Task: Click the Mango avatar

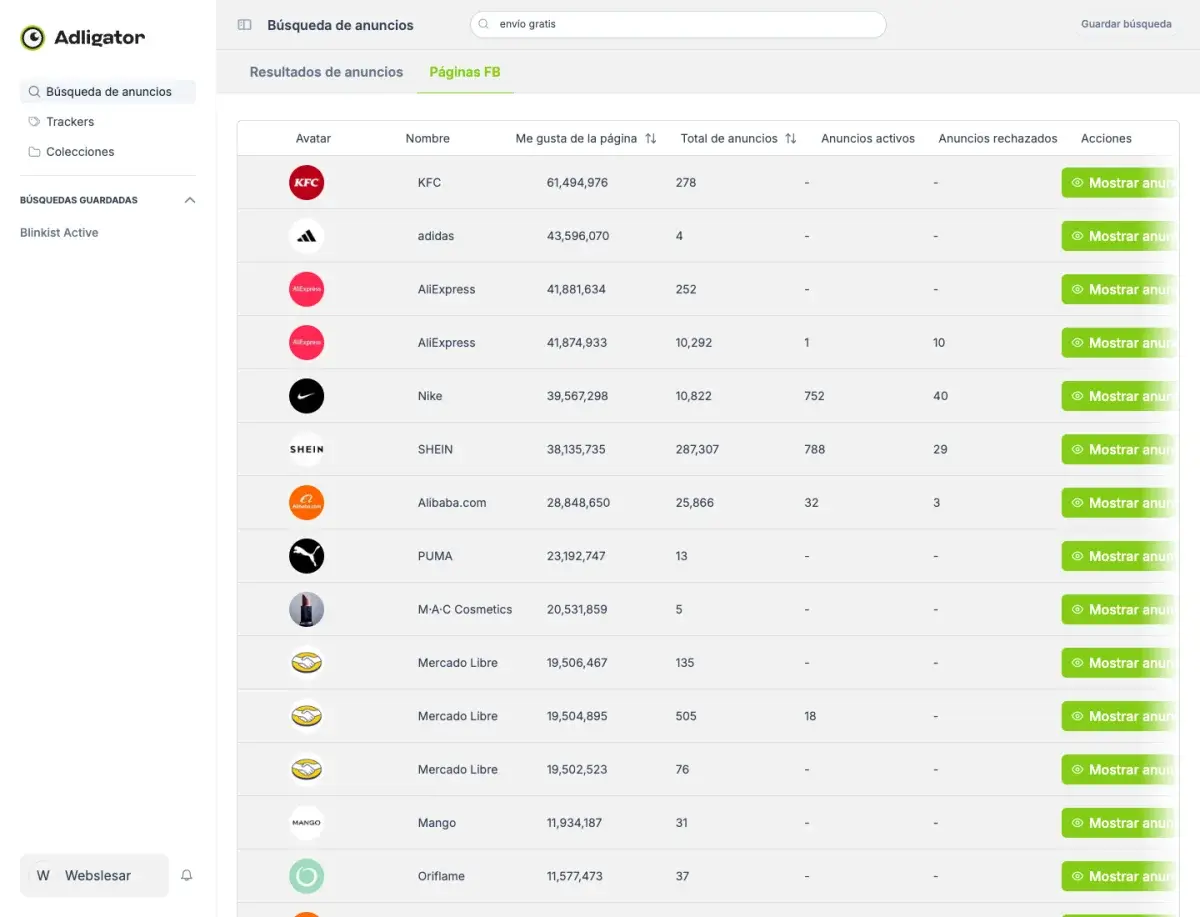Action: [x=306, y=823]
